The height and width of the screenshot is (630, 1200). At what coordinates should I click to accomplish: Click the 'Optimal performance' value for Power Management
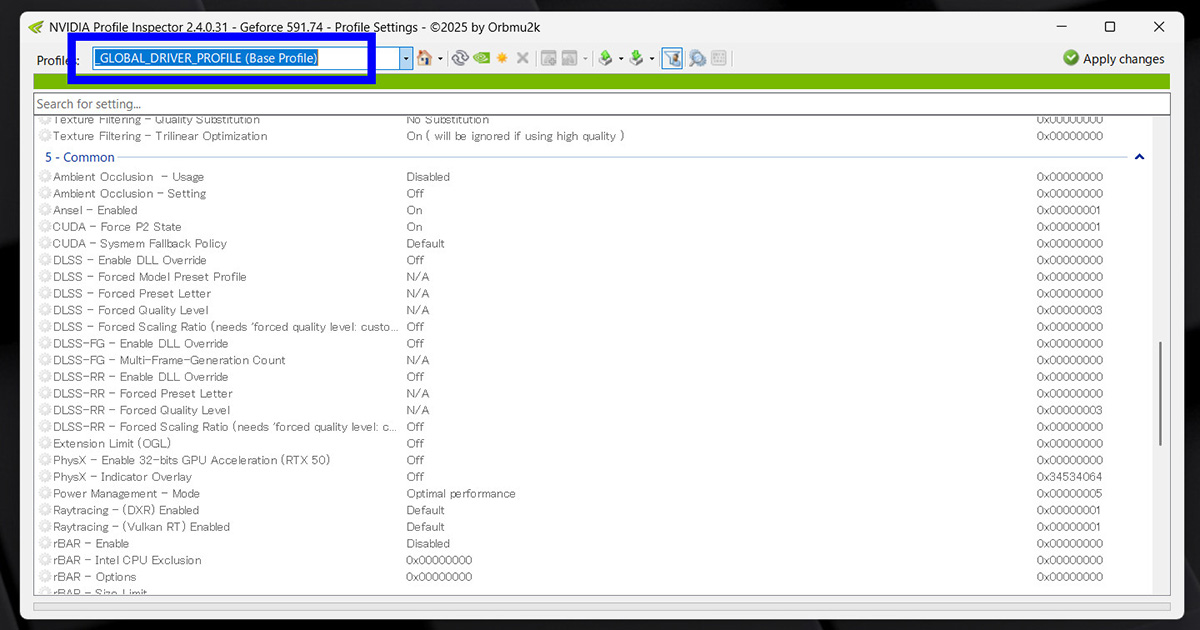[x=460, y=494]
